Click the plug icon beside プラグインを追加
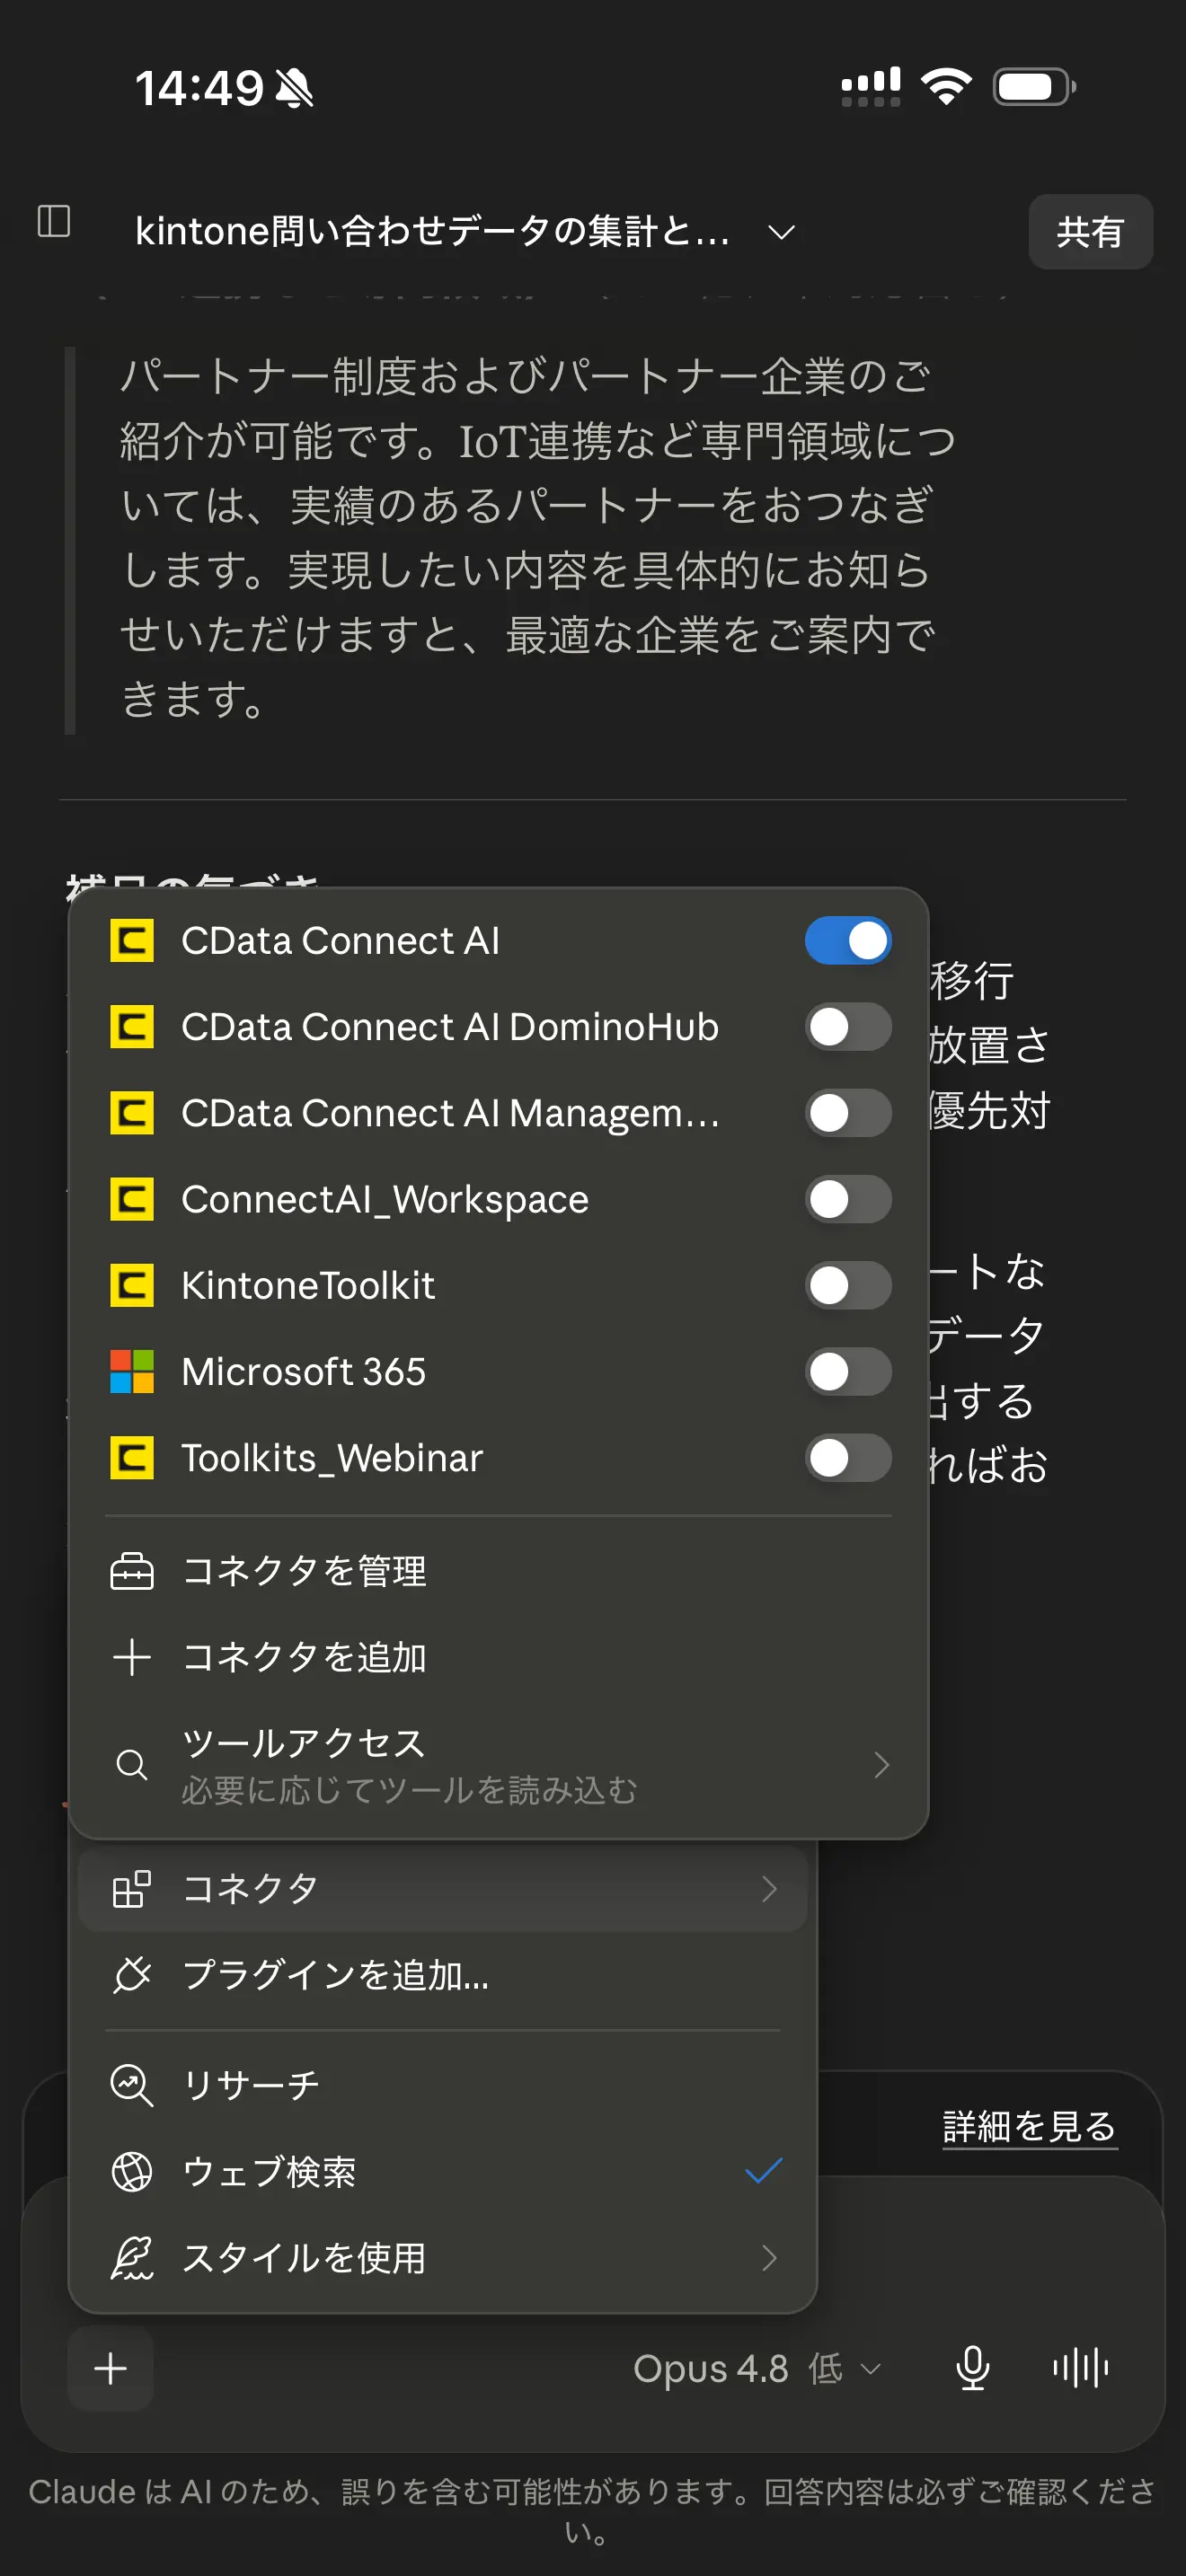 132,1974
